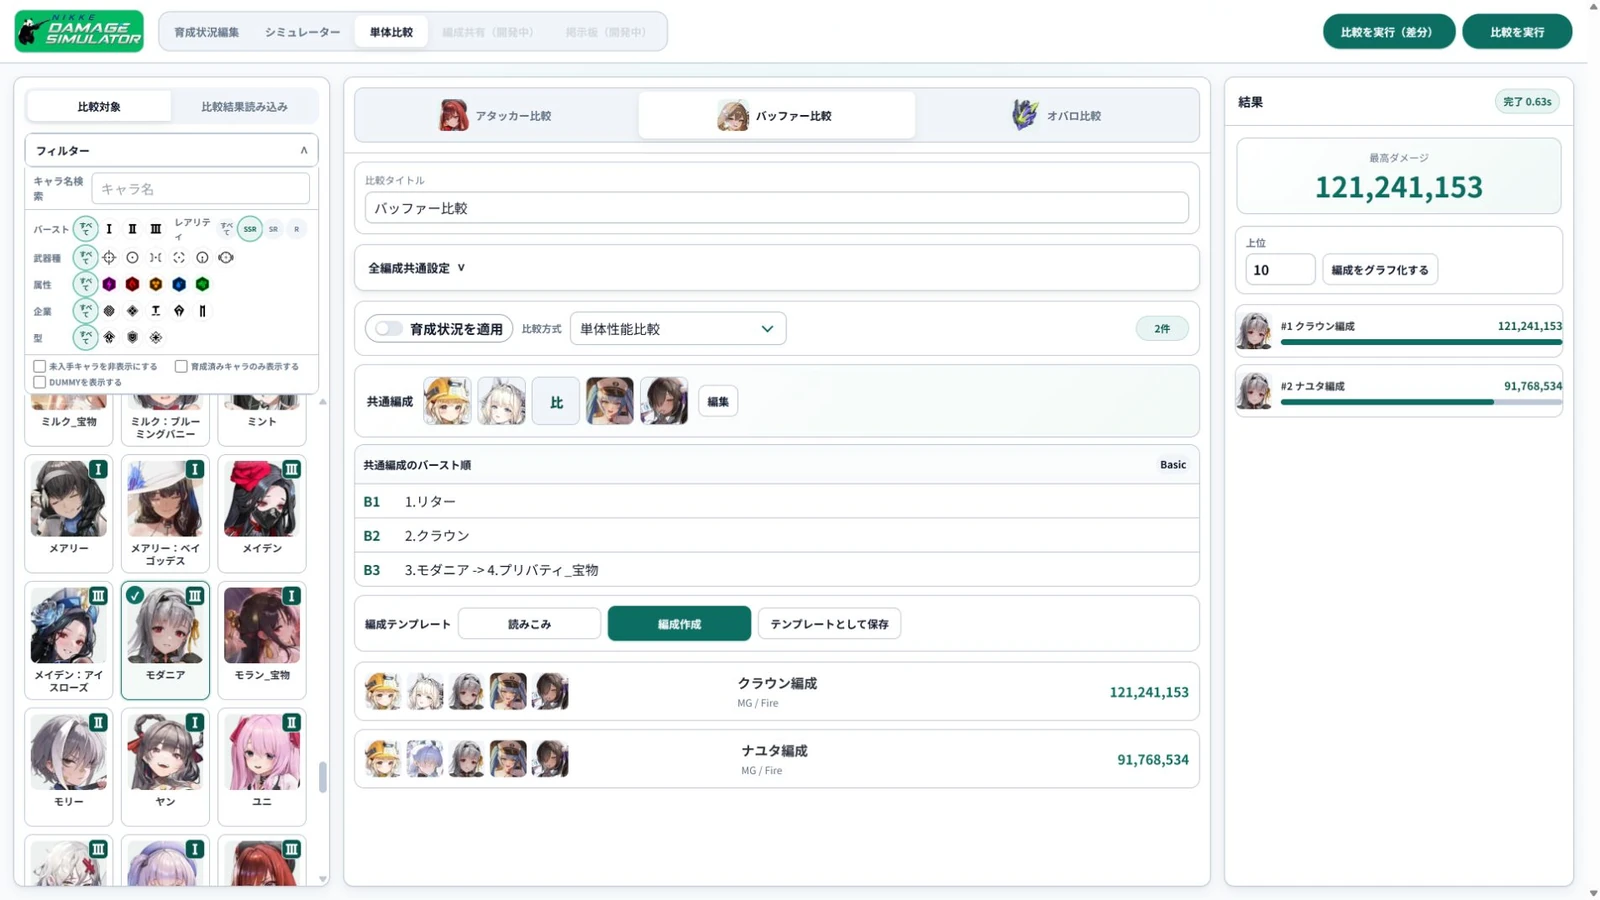
Task: Toggle the 育成状況を適用 switch
Action: pos(389,328)
